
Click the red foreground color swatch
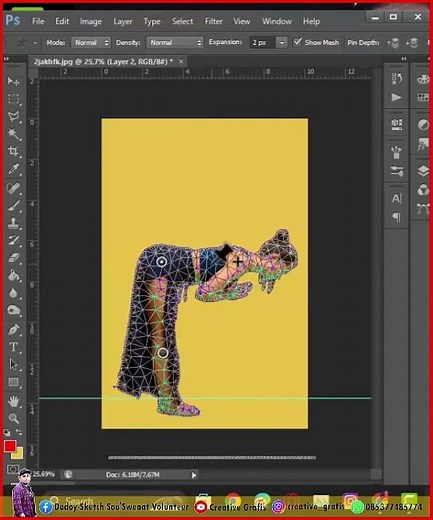click(x=10, y=446)
